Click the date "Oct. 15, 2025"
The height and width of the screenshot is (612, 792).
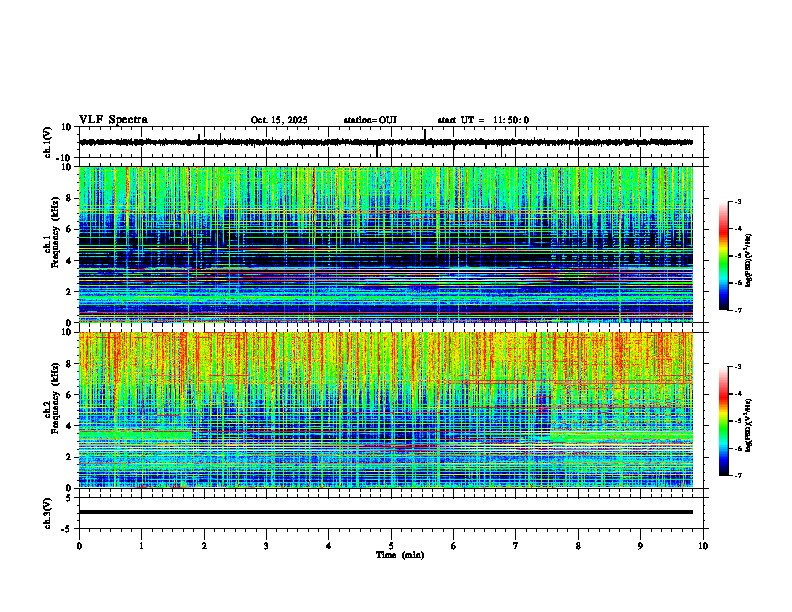click(x=279, y=120)
